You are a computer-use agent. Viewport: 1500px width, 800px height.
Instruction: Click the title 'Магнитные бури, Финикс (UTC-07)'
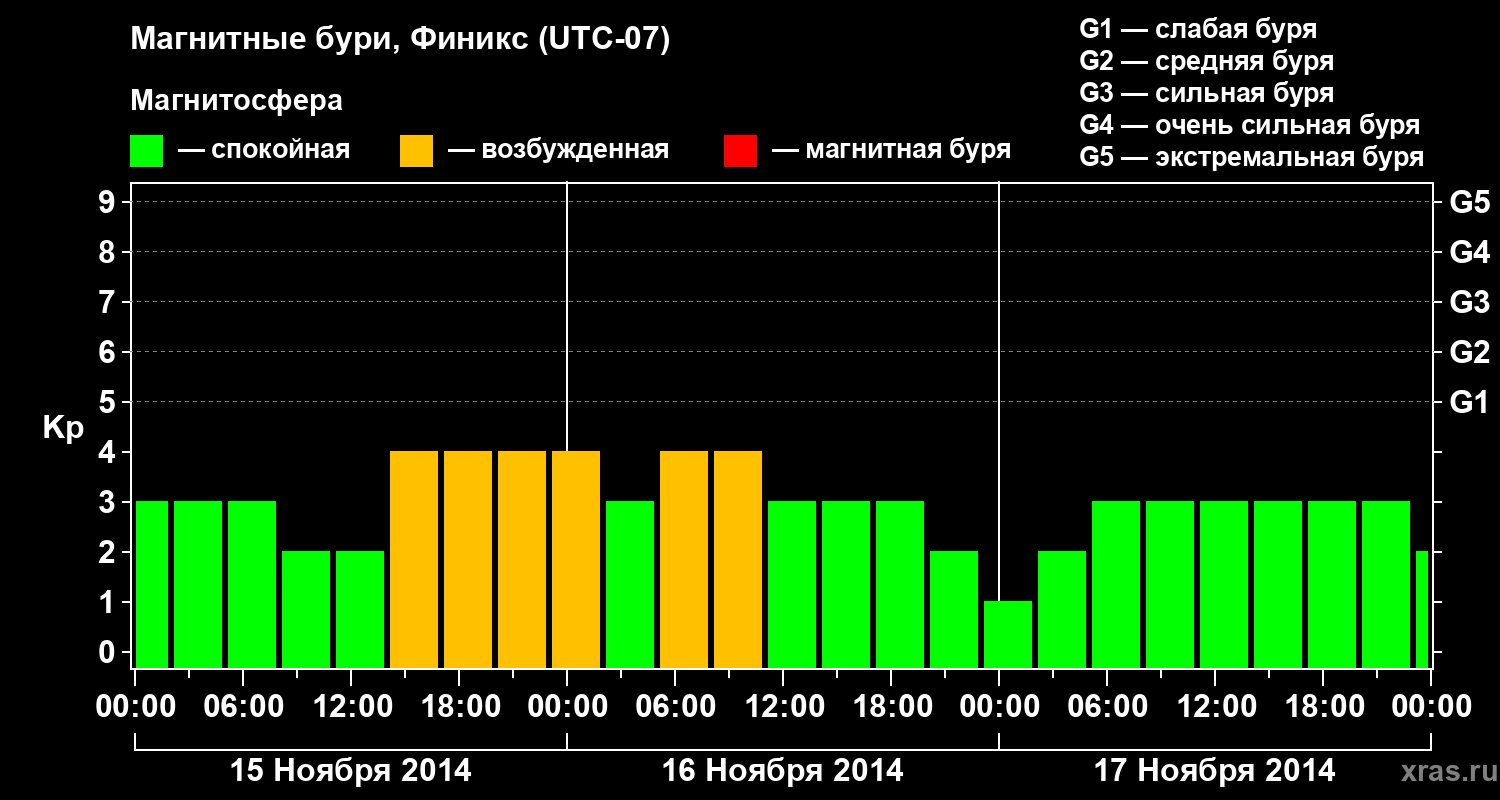400,41
